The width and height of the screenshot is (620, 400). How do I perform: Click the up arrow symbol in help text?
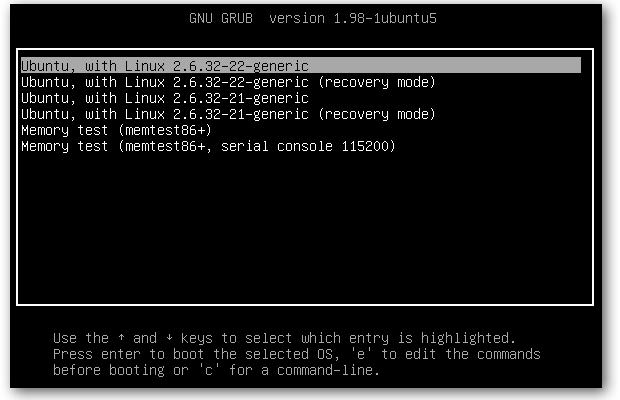point(120,338)
